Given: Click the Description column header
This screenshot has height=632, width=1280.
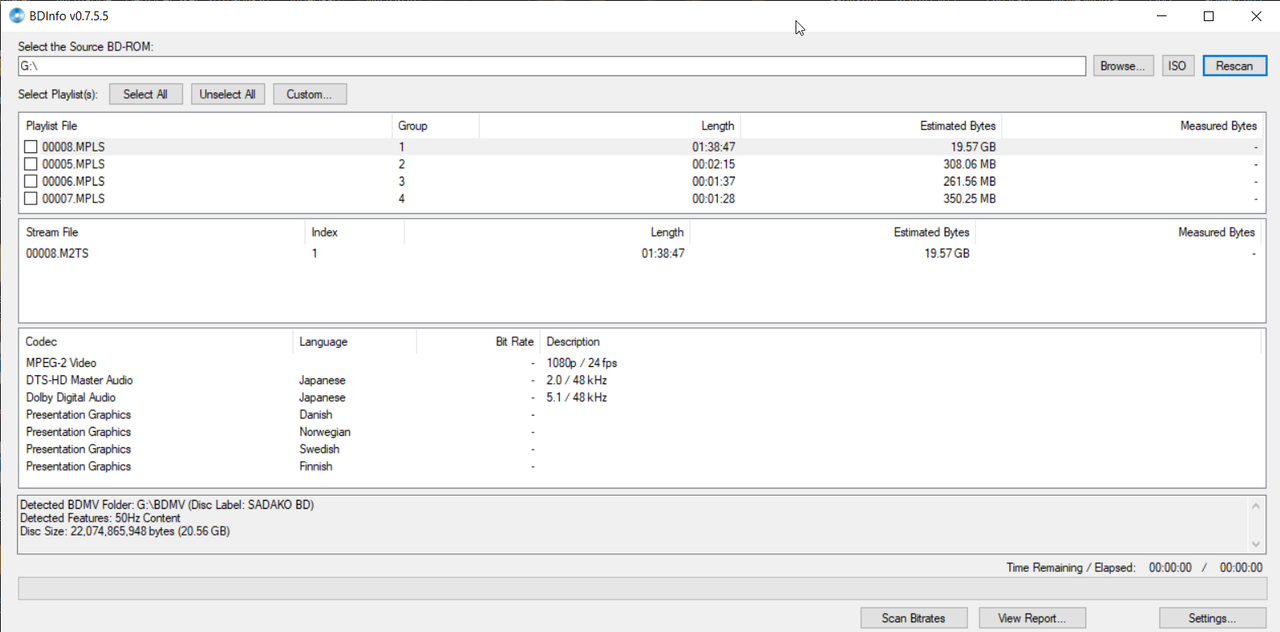Looking at the screenshot, I should click(900, 342).
